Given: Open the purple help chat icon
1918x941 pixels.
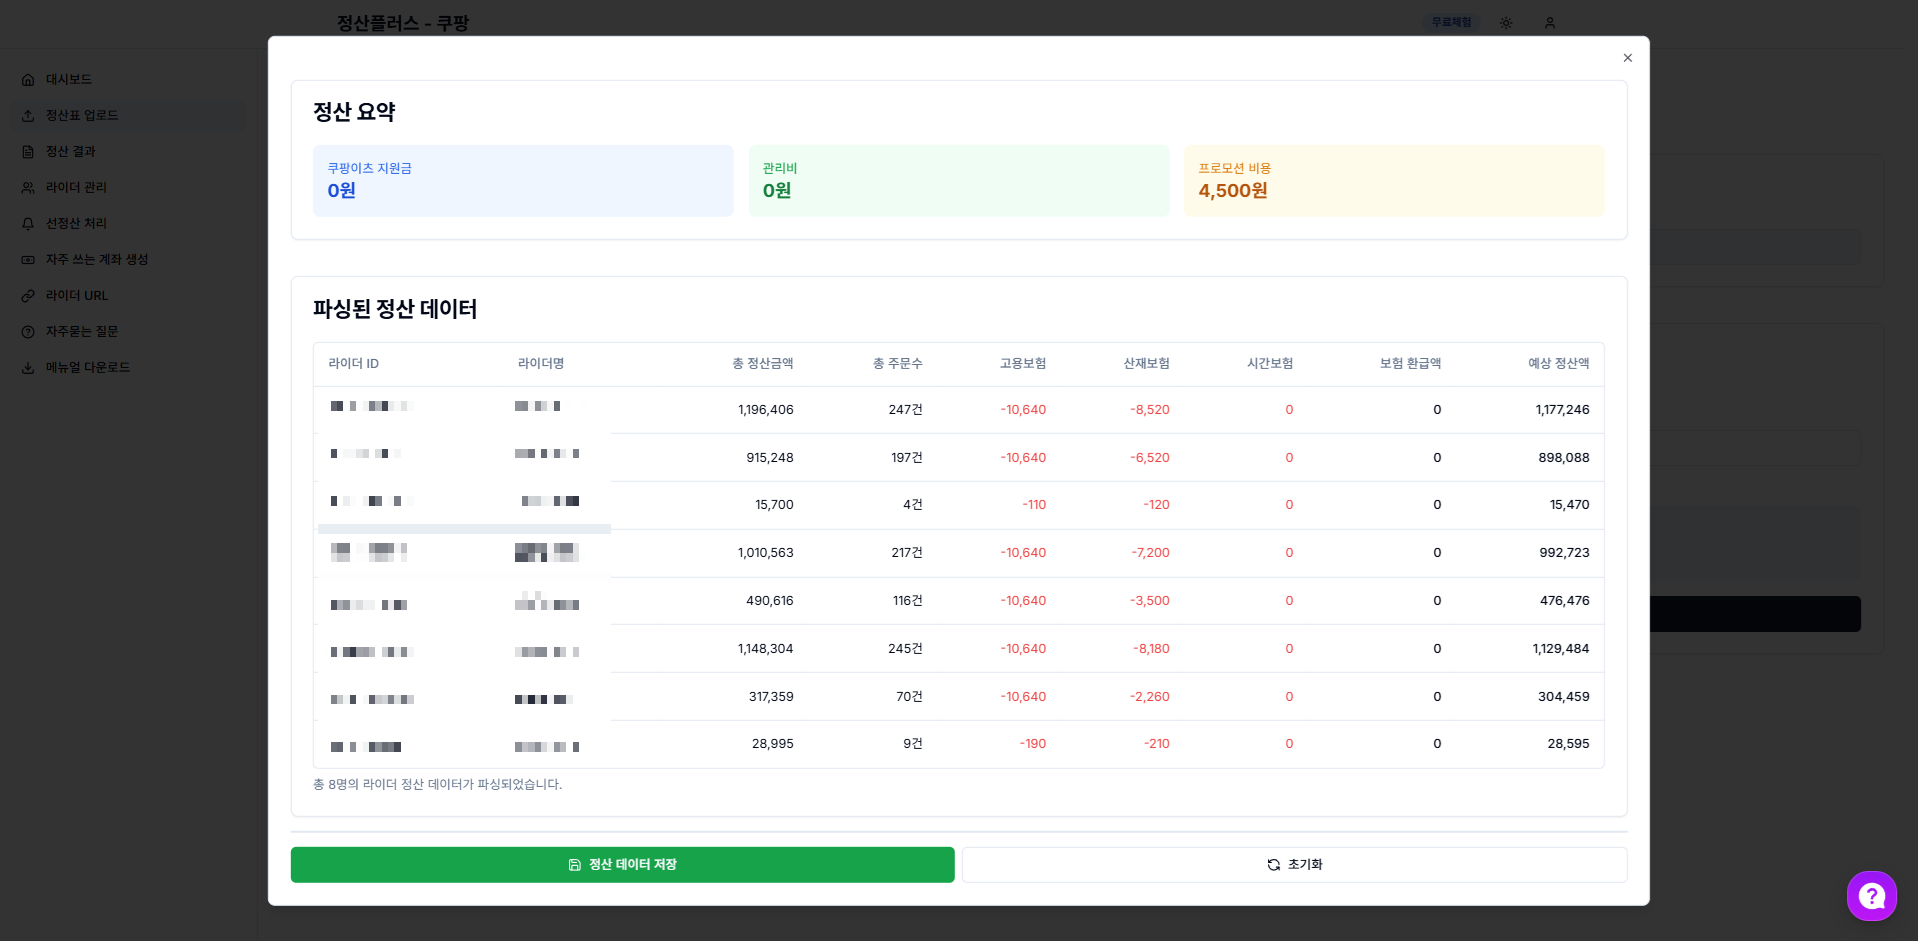Looking at the screenshot, I should tap(1871, 896).
